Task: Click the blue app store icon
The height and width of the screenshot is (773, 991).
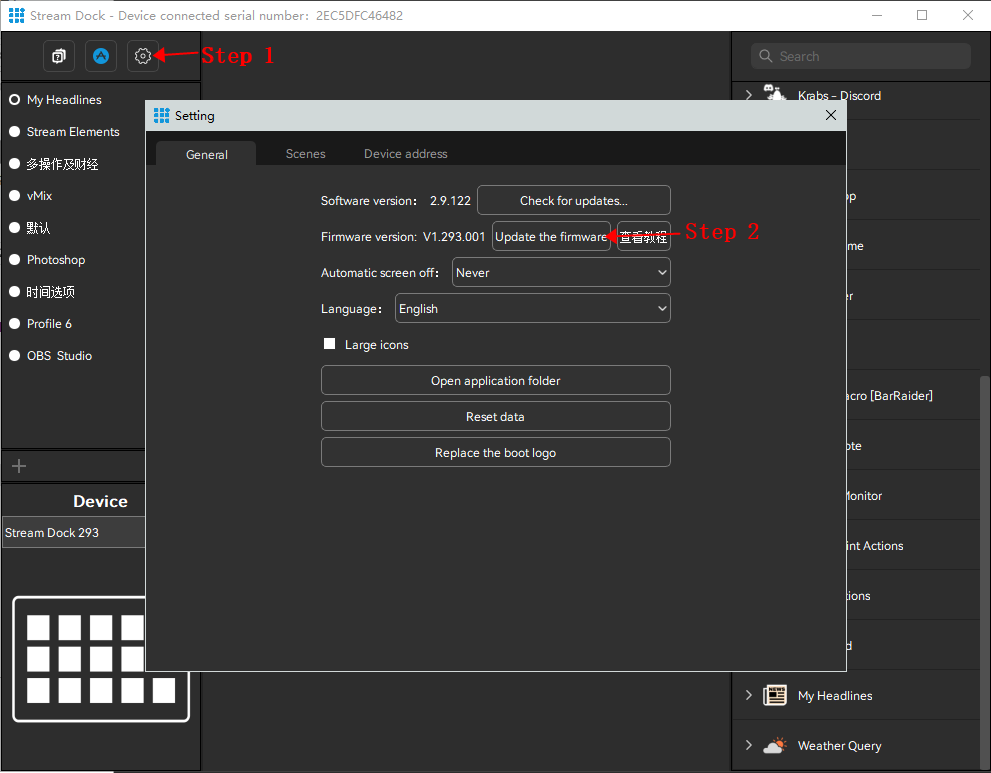Action: coord(101,56)
